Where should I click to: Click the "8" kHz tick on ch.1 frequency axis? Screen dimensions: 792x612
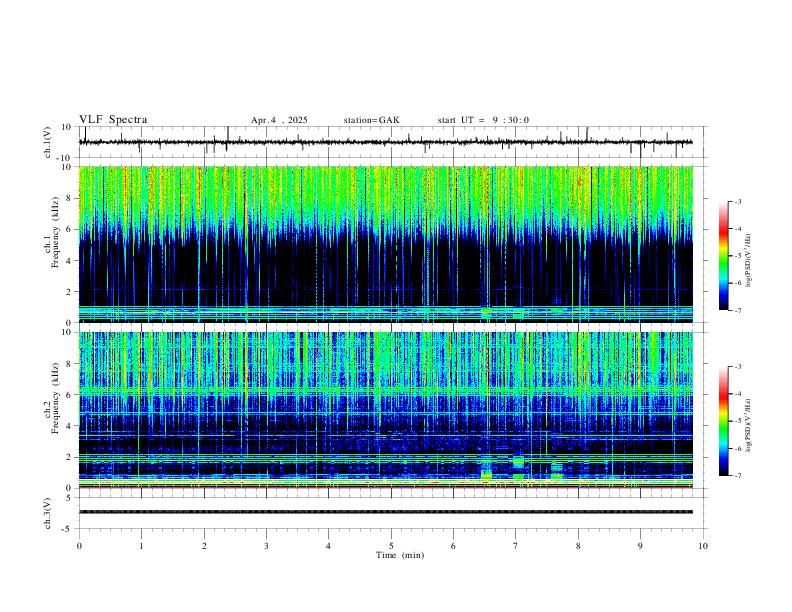tap(71, 198)
